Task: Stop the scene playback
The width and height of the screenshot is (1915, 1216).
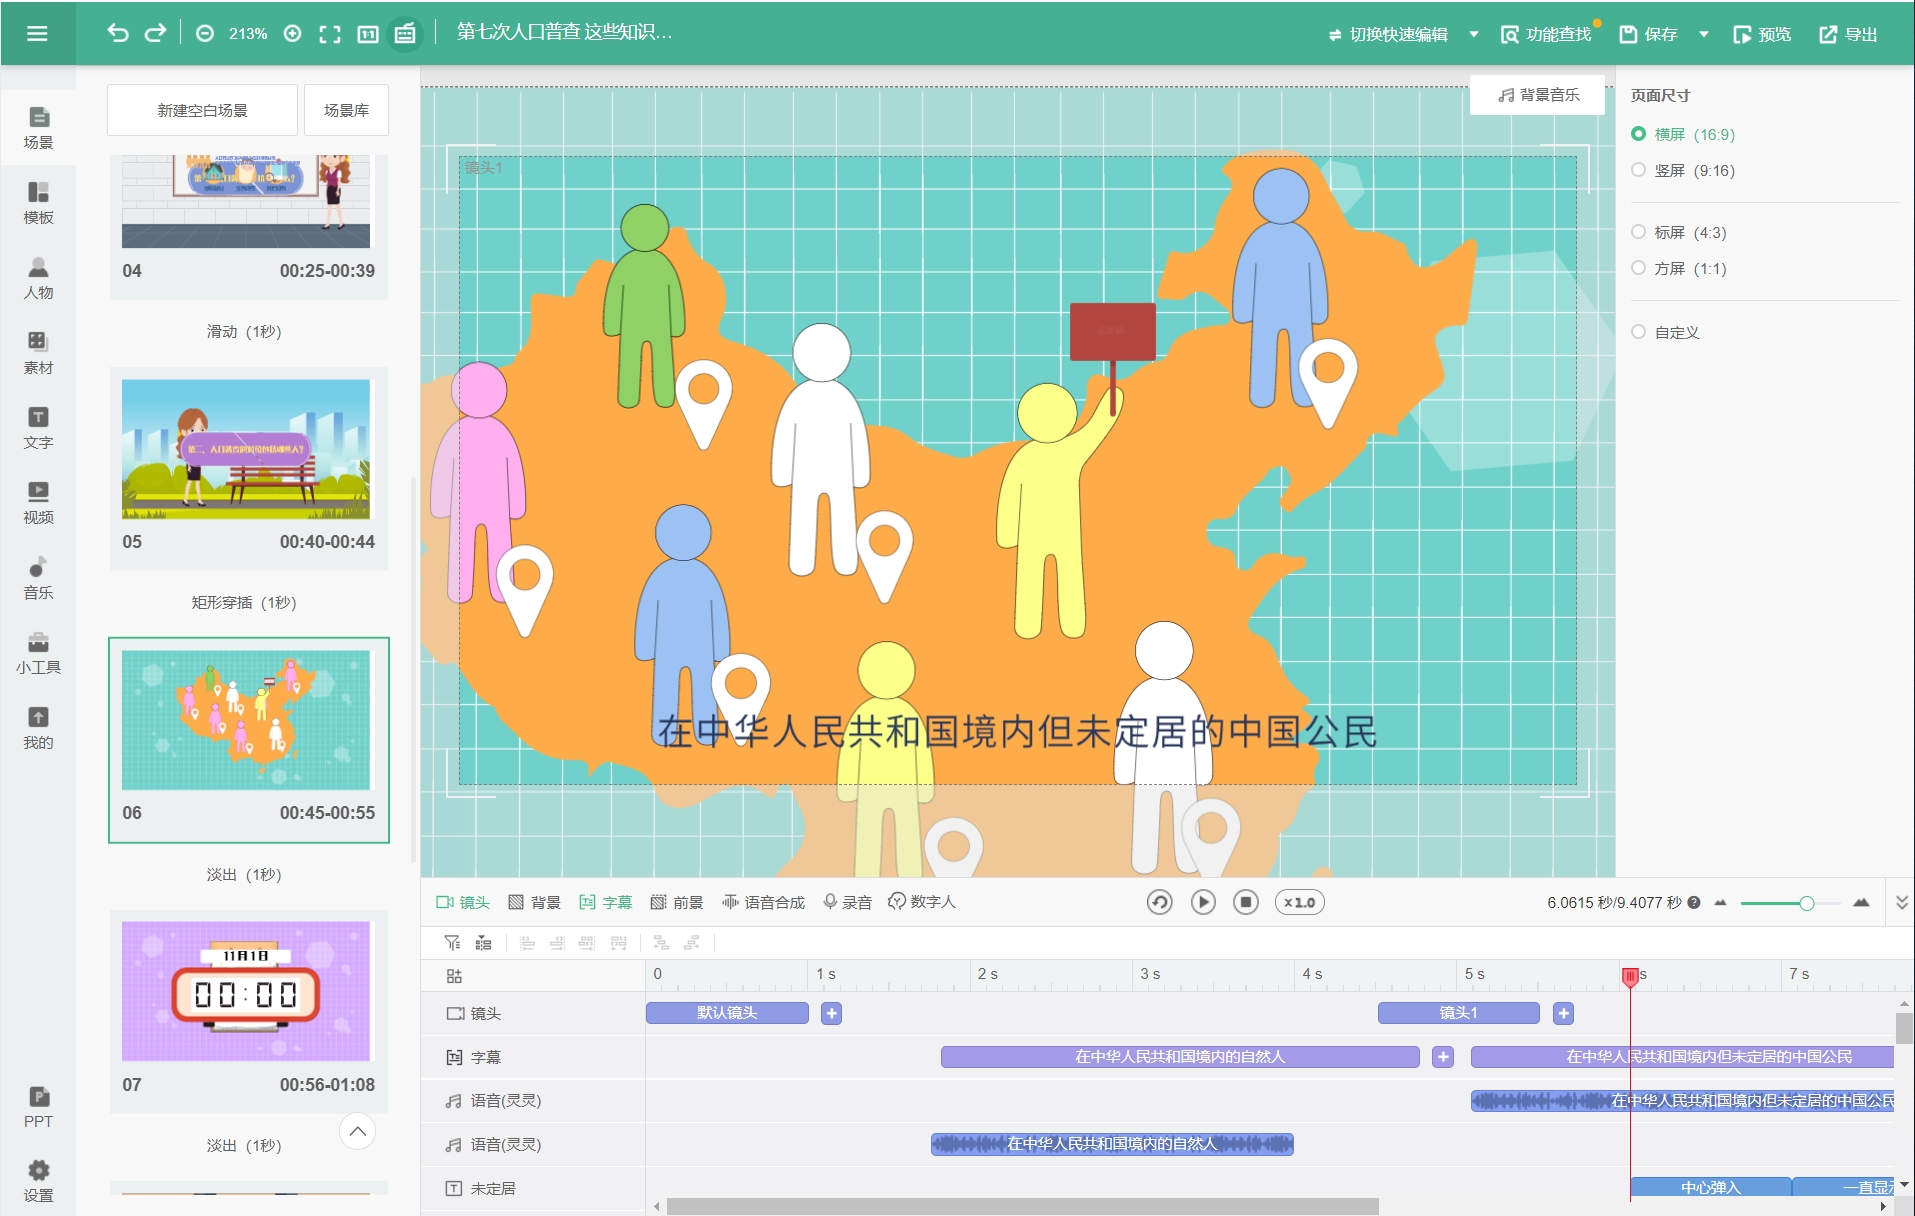Action: [x=1246, y=902]
